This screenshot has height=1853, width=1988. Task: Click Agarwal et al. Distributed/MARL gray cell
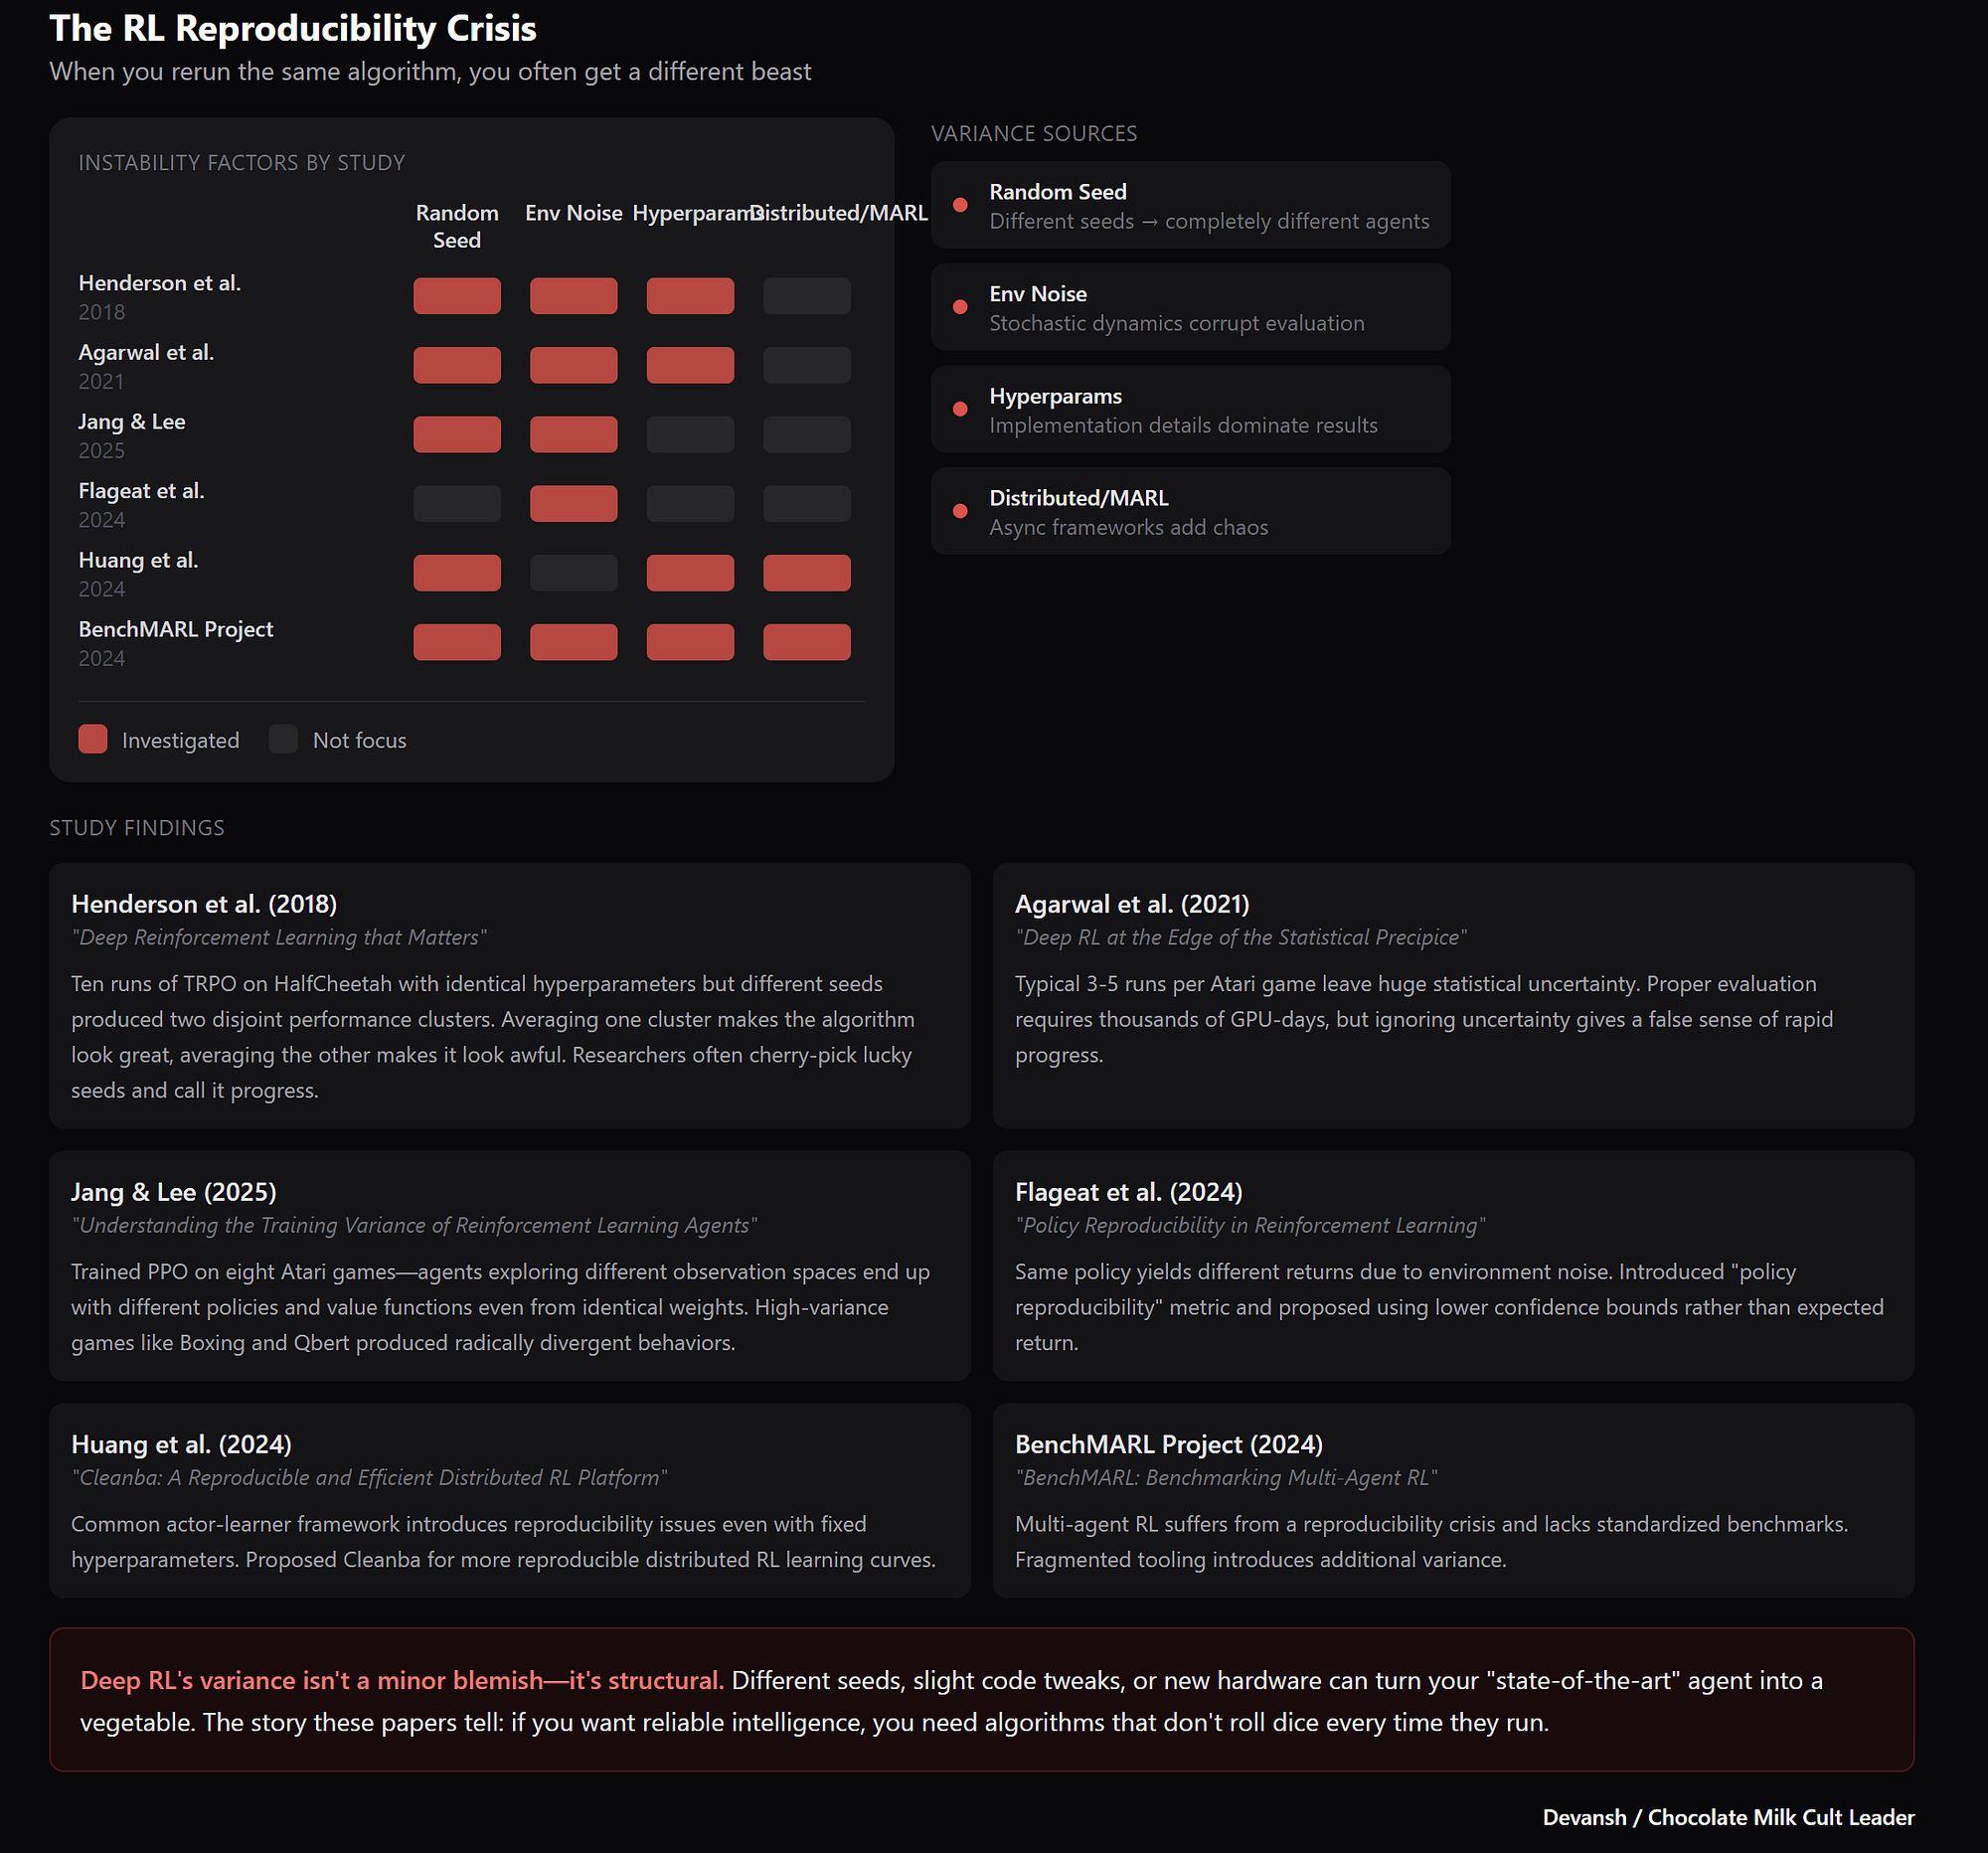tap(806, 365)
